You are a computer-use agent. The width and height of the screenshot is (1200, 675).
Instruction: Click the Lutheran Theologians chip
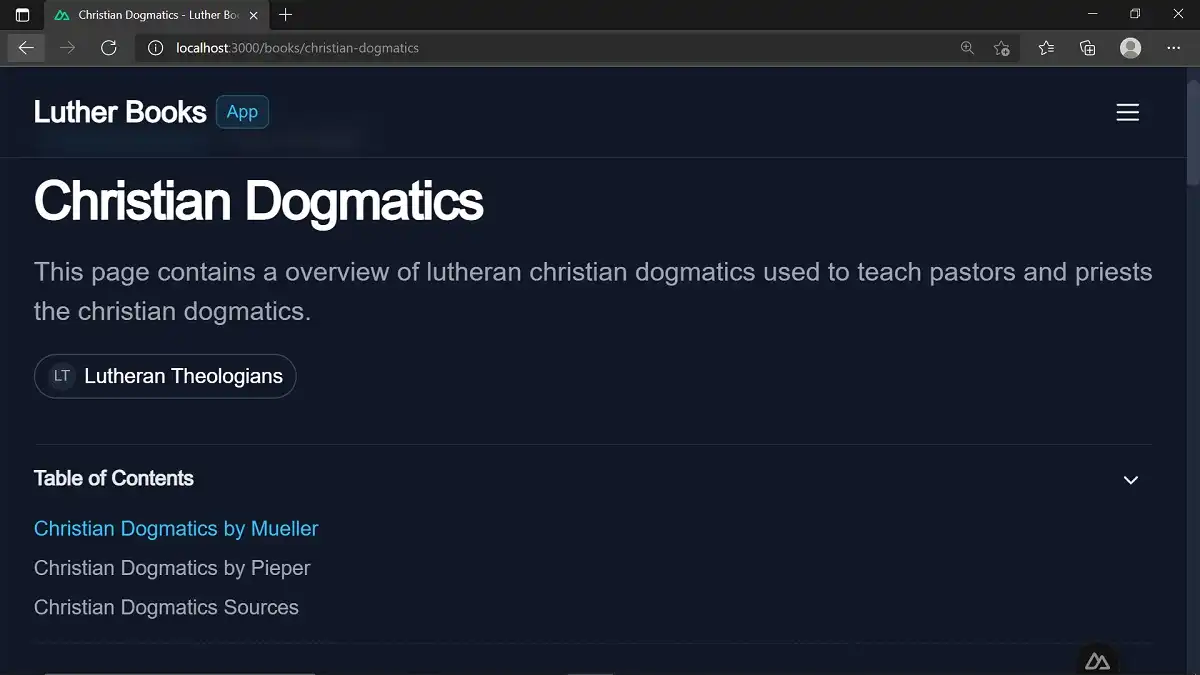click(181, 376)
